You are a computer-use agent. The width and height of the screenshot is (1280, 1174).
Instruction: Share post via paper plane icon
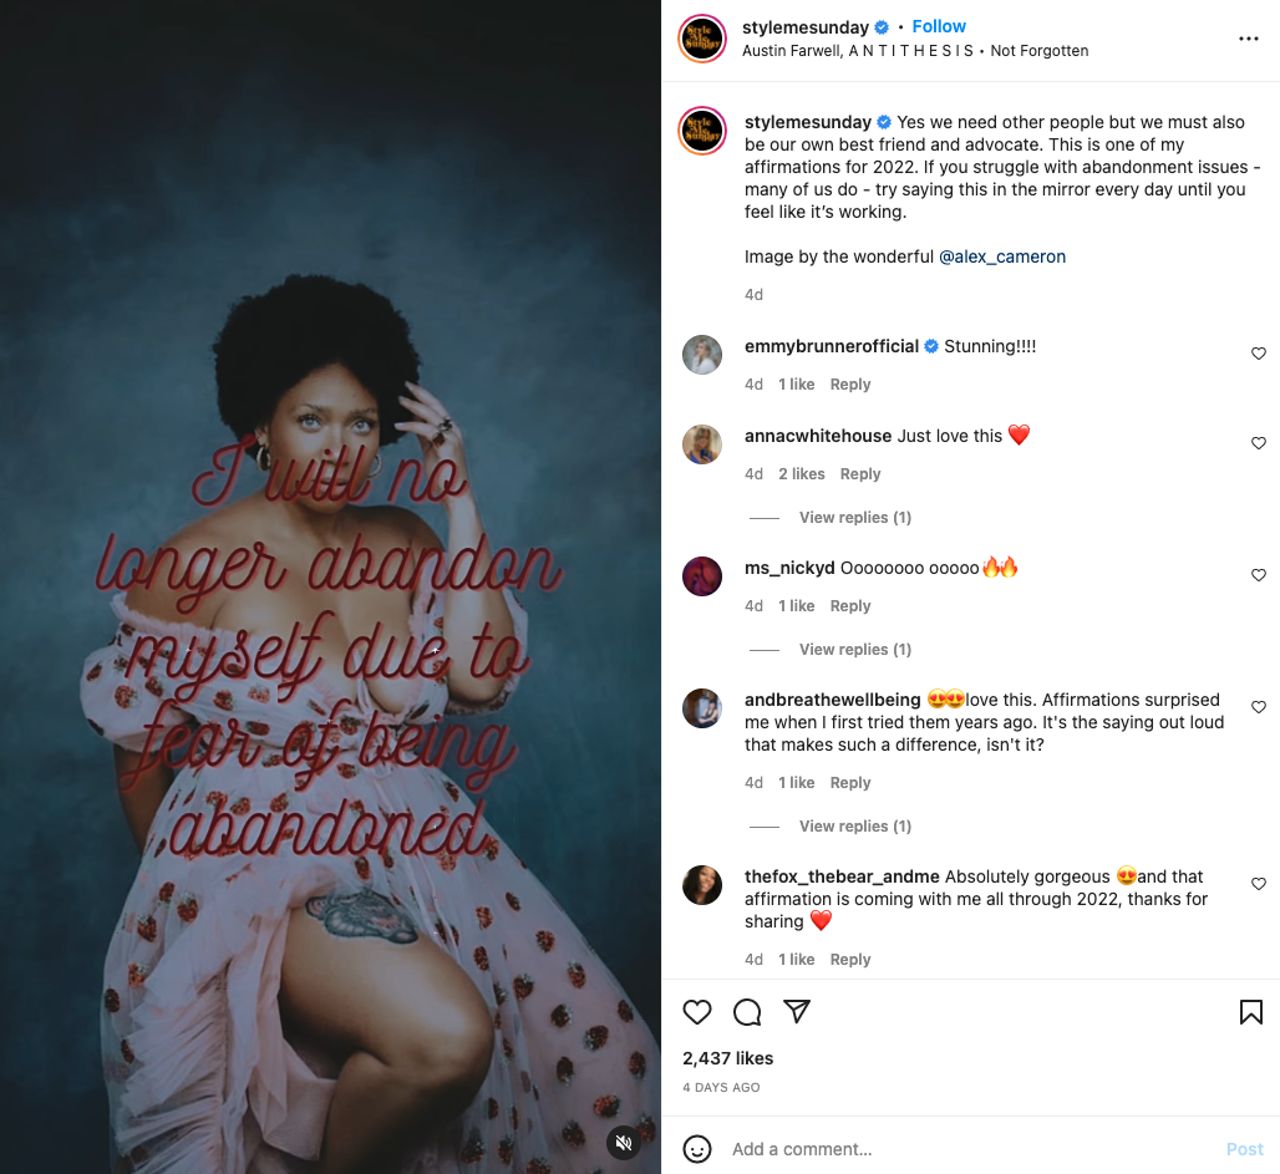tap(797, 1011)
